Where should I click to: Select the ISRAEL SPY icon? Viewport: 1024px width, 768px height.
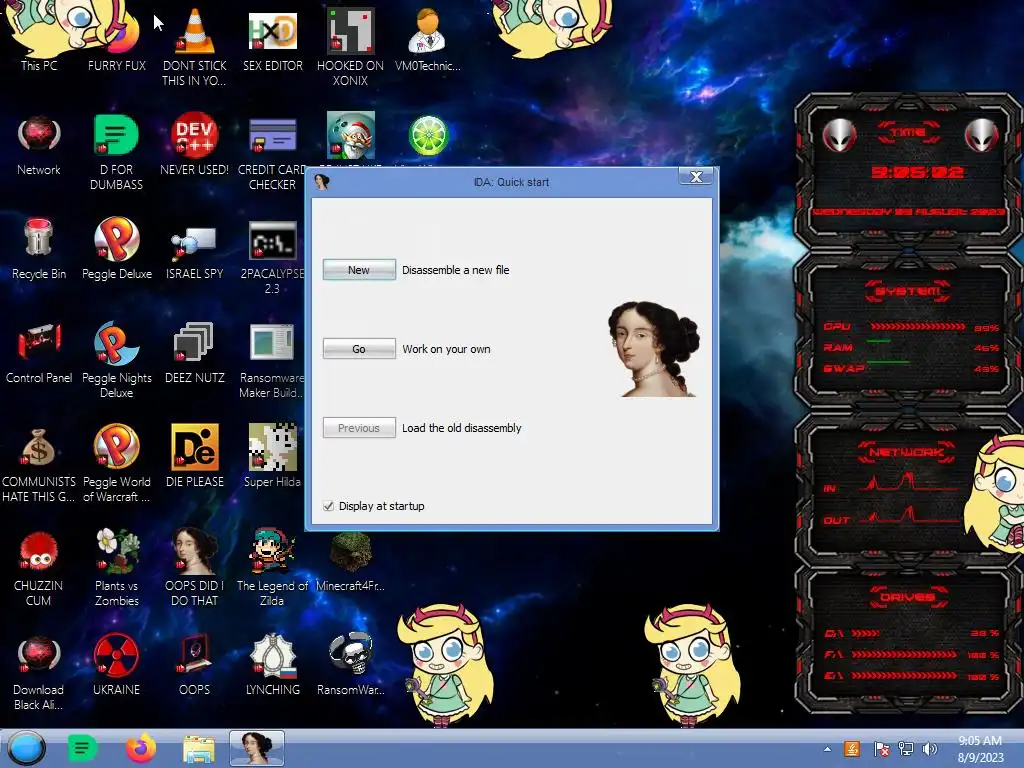click(195, 251)
